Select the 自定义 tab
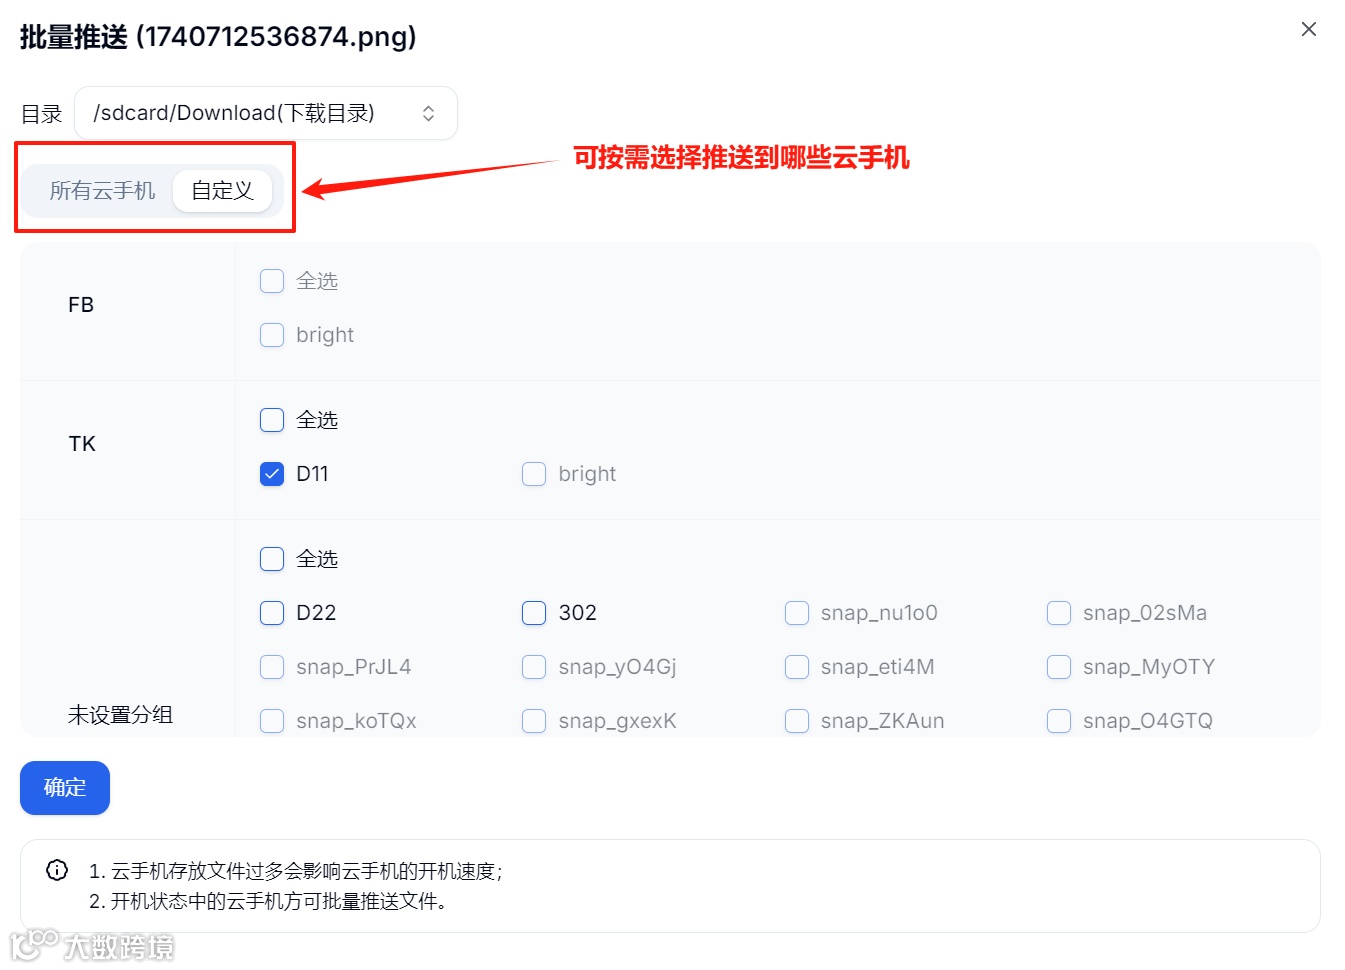Image resolution: width=1345 pixels, height=970 pixels. pos(222,190)
